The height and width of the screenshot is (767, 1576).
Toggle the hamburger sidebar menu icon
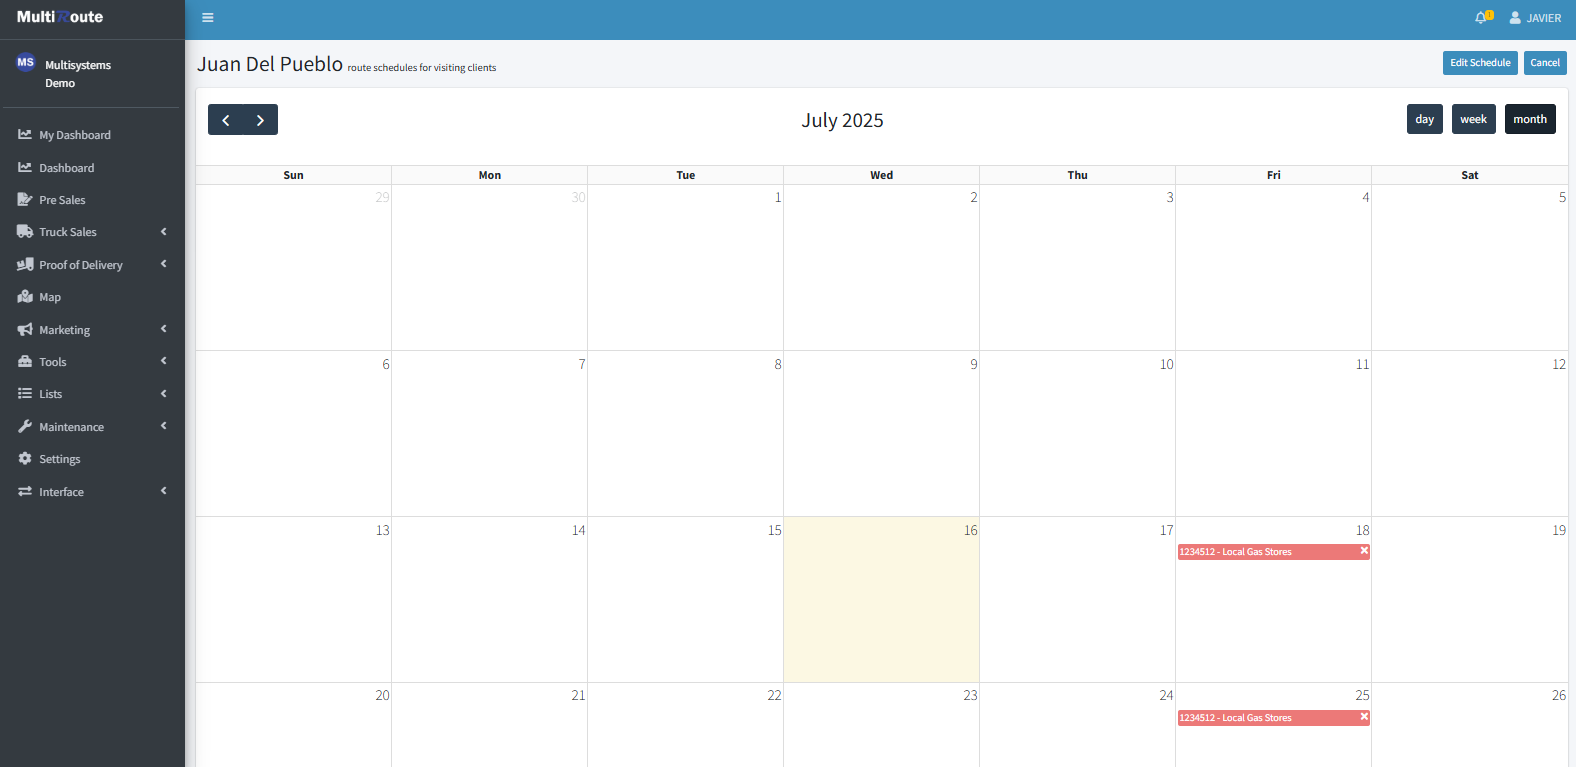point(208,18)
